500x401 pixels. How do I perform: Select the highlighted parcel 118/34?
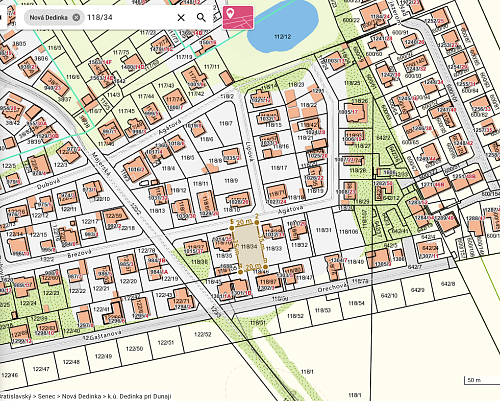click(x=249, y=247)
